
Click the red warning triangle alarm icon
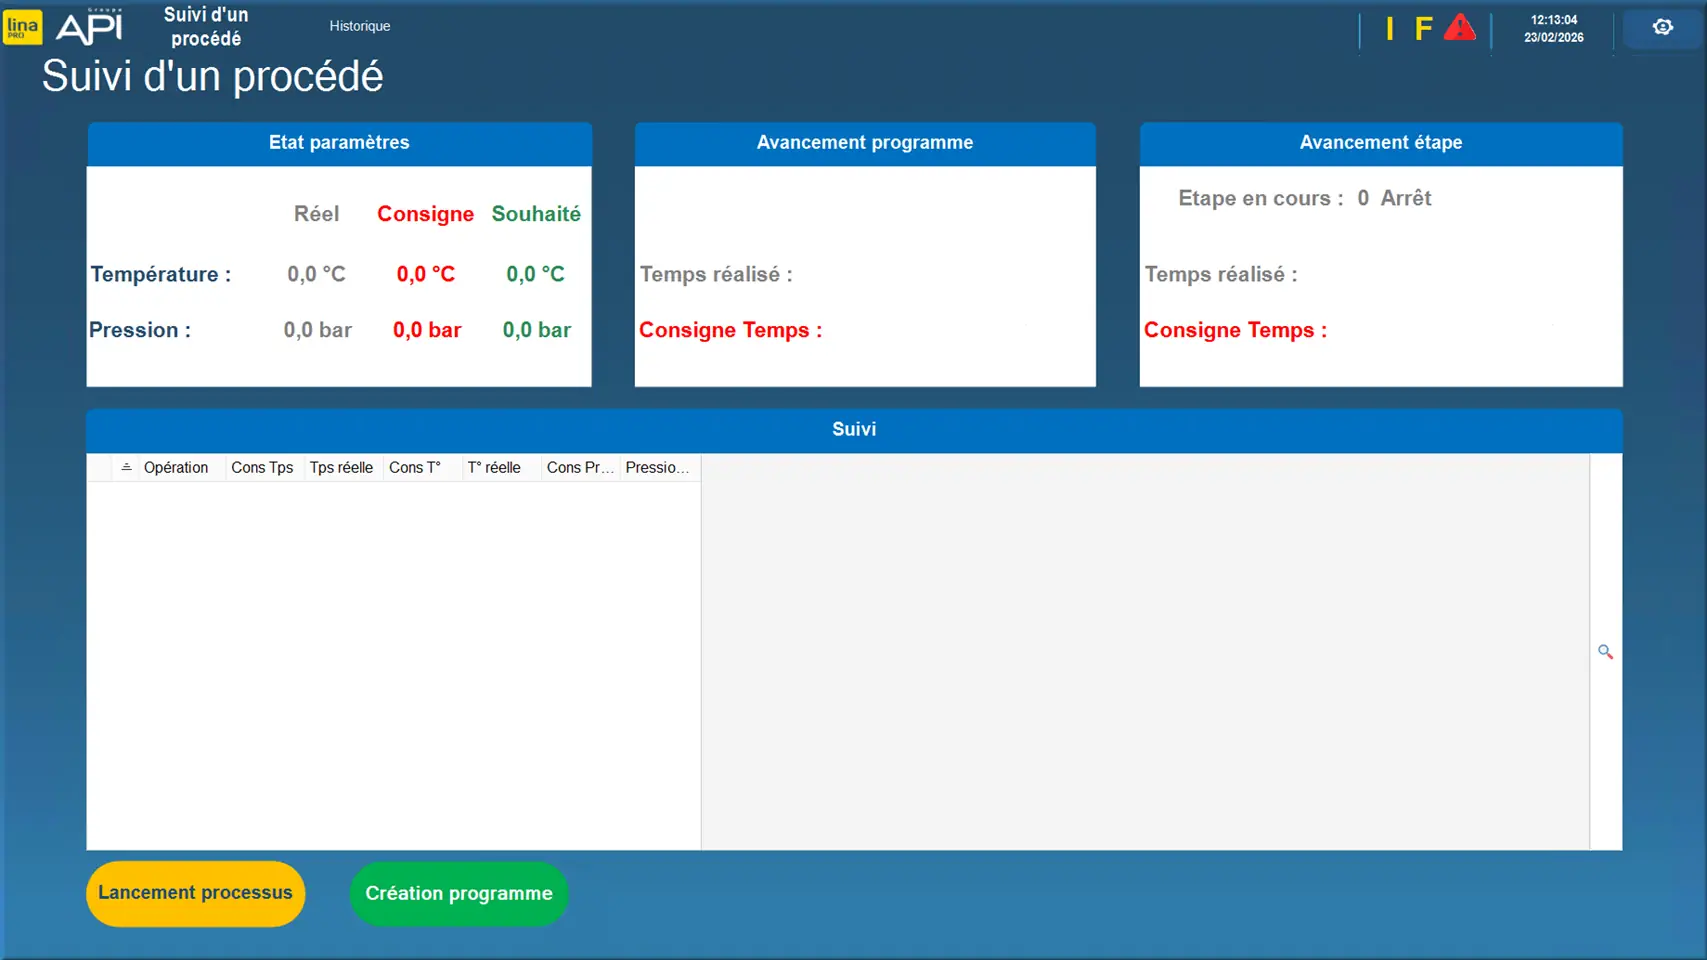click(x=1459, y=28)
